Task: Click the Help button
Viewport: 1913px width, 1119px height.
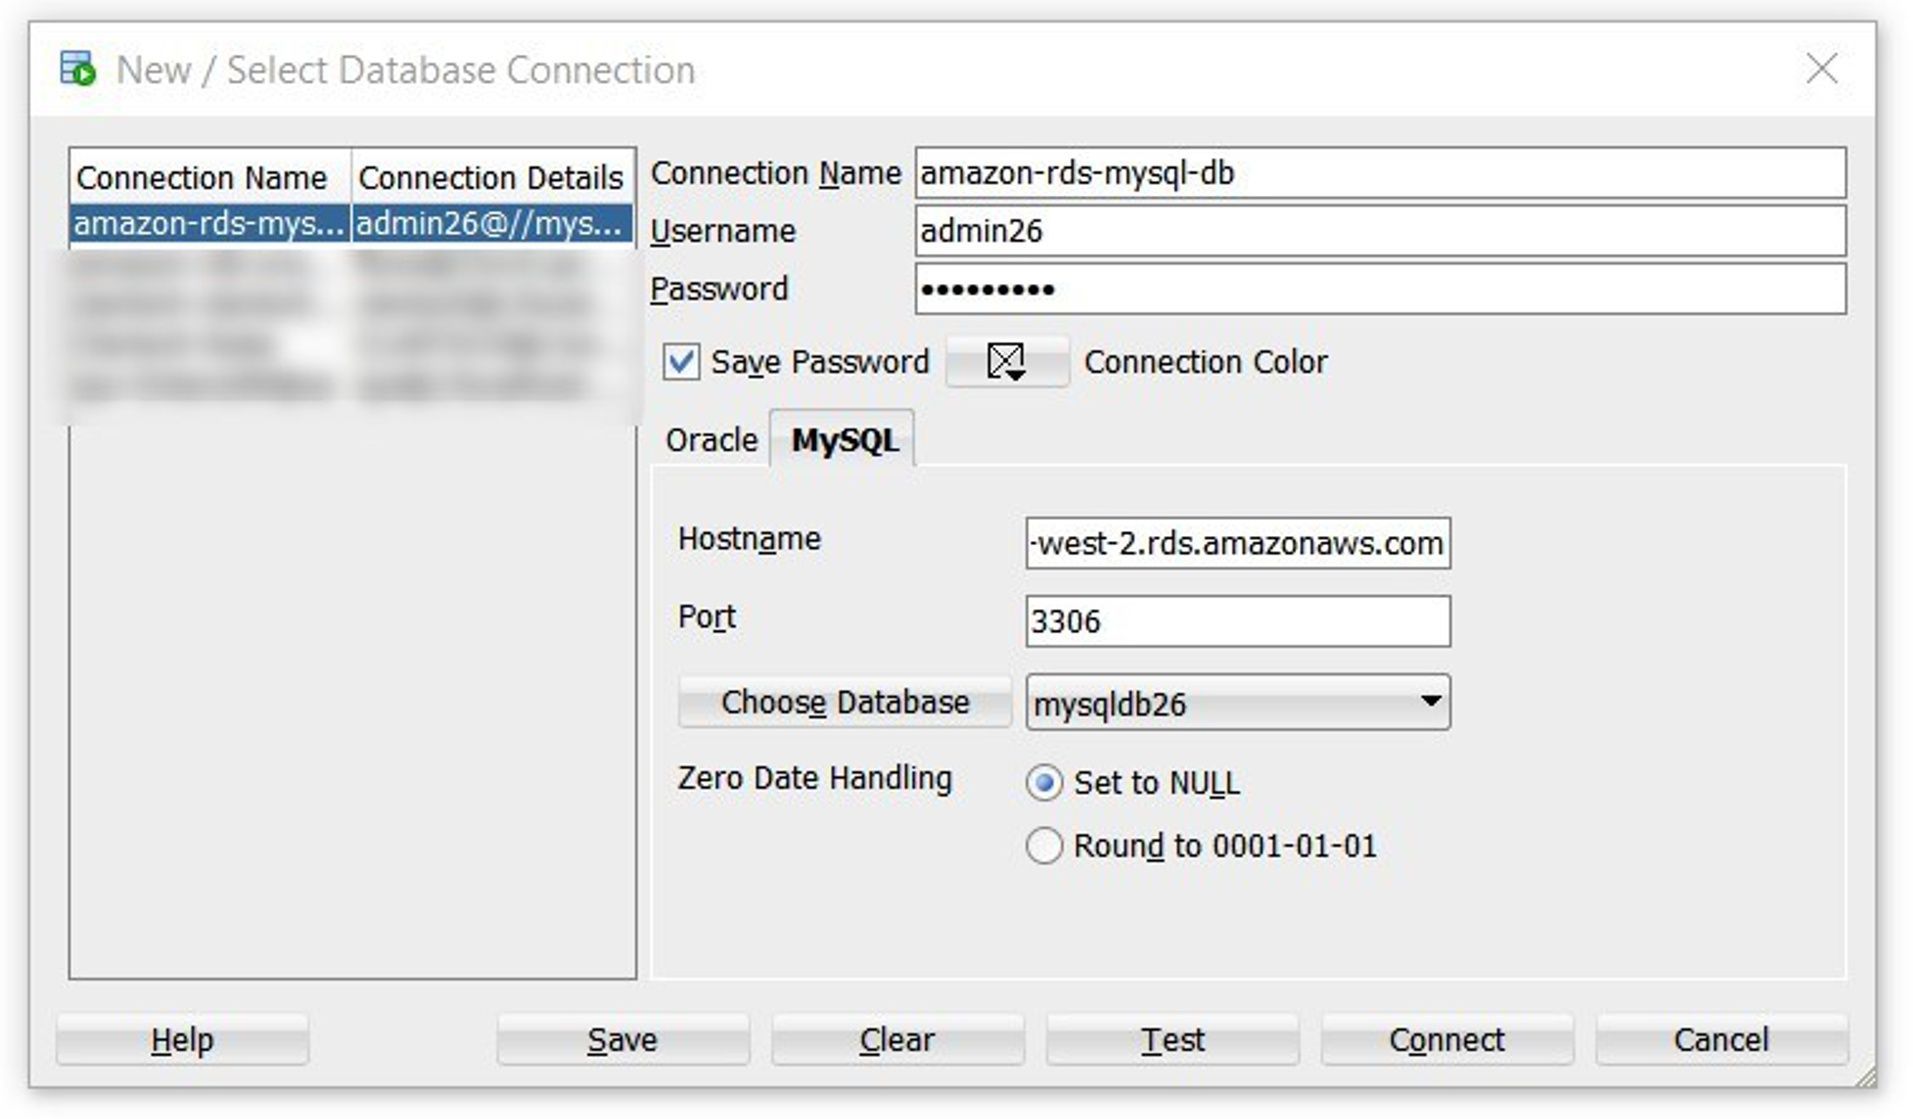Action: 182,1040
